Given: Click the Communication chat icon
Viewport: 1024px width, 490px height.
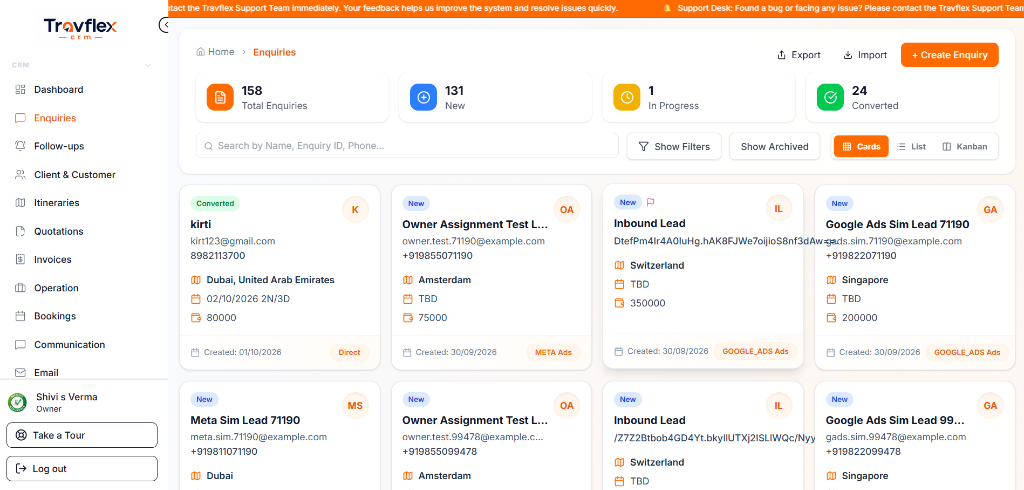Looking at the screenshot, I should [x=20, y=344].
